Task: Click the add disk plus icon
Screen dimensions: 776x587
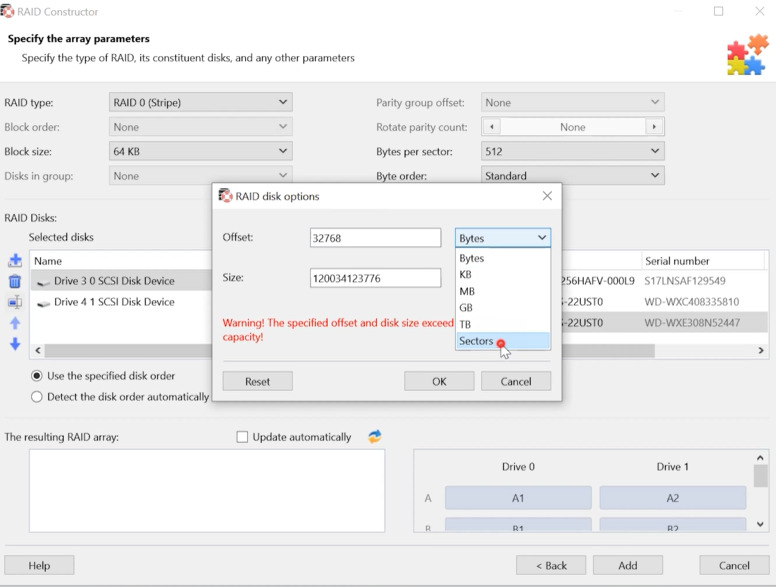Action: (15, 260)
